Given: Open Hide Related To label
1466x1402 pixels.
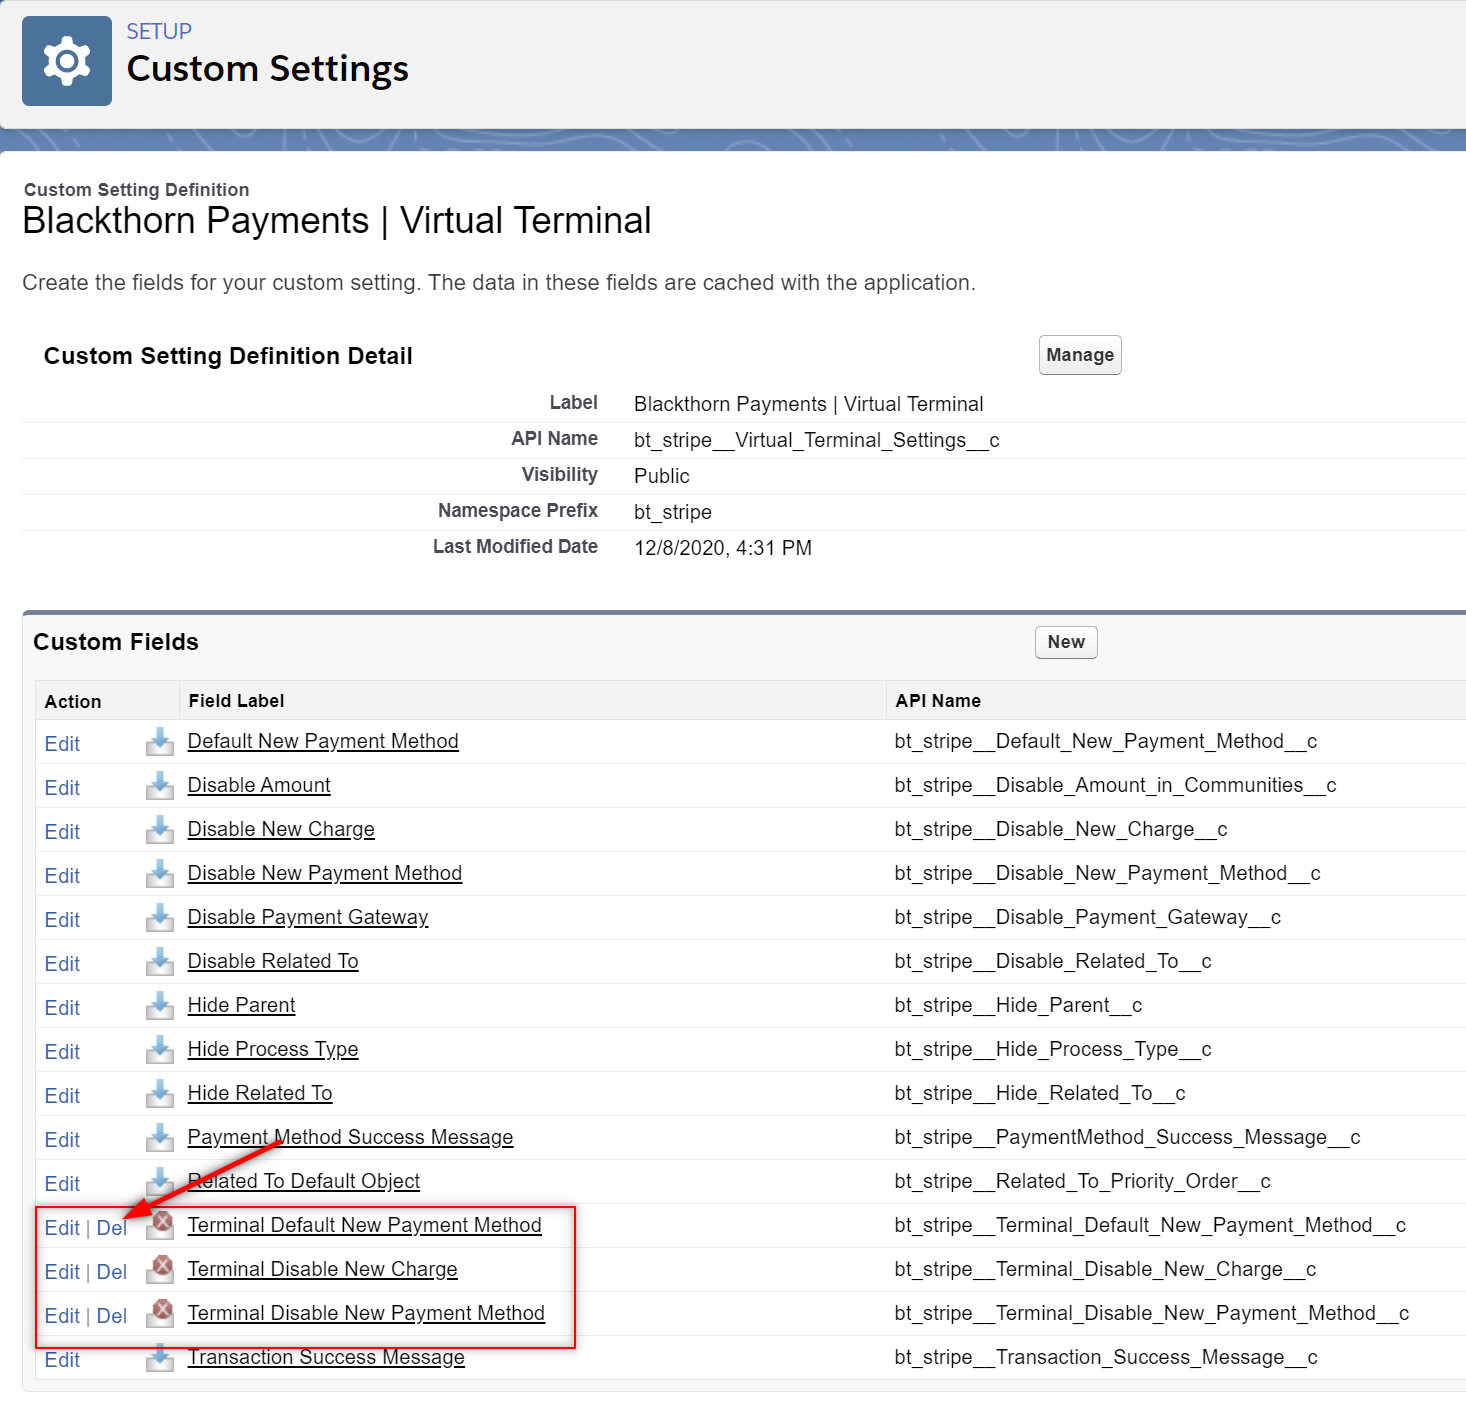Looking at the screenshot, I should coord(260,1093).
